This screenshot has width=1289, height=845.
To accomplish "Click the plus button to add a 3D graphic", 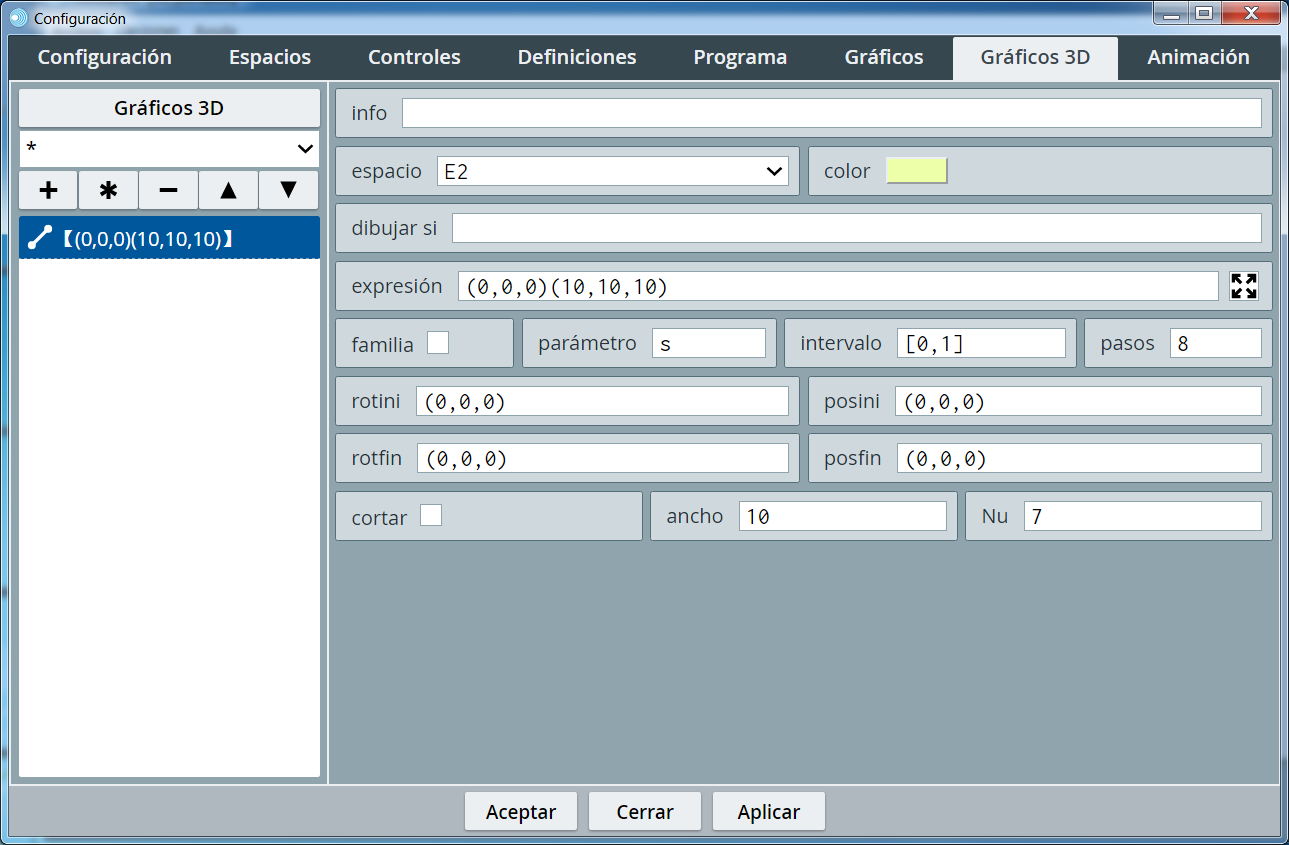I will (48, 190).
